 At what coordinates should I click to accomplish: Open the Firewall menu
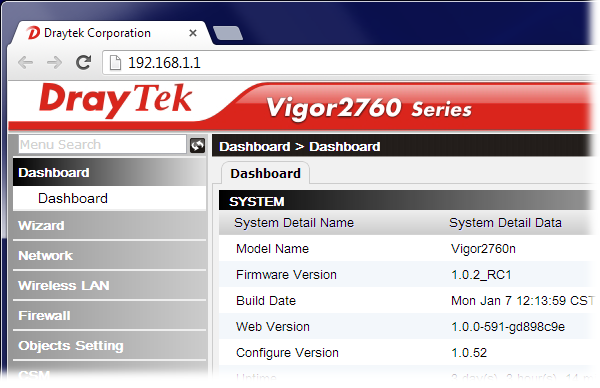[109, 315]
